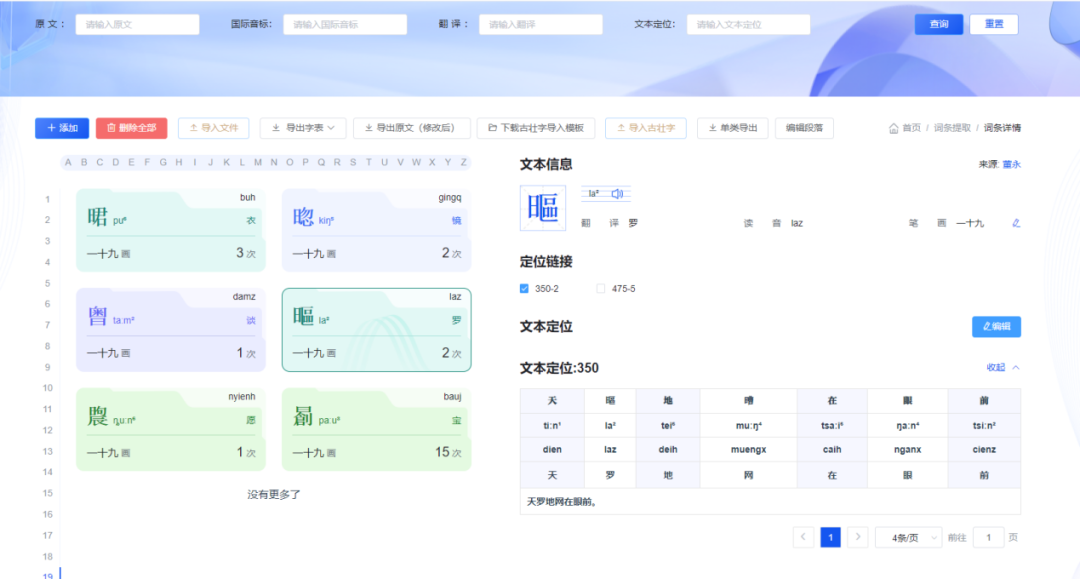Click the next-page arrow in pagination

(857, 537)
